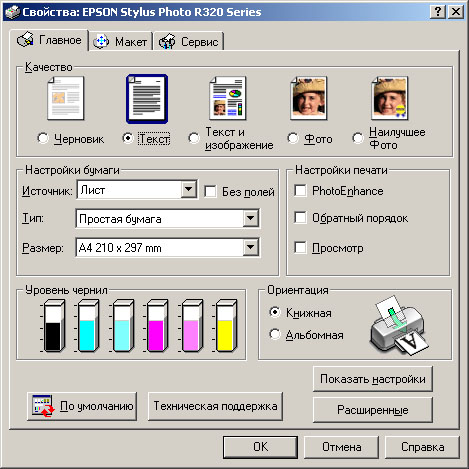Click the yellow ink cartridge level indicator

(x=226, y=326)
